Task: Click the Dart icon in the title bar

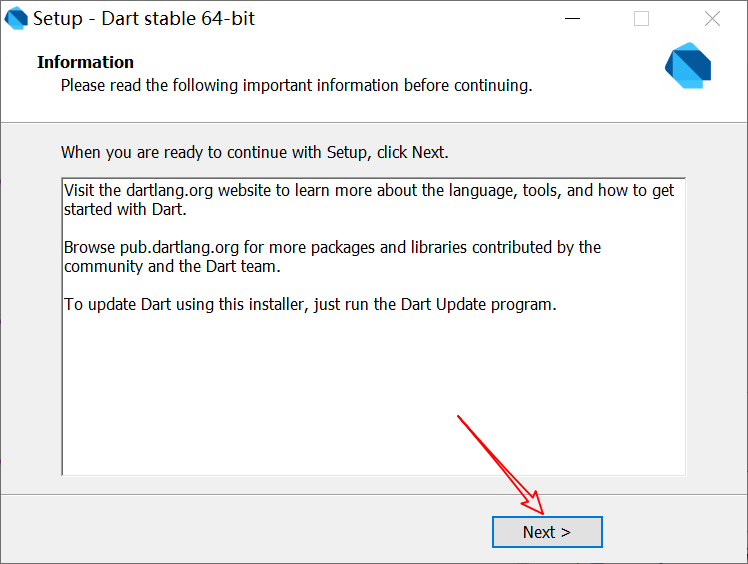Action: [16, 19]
